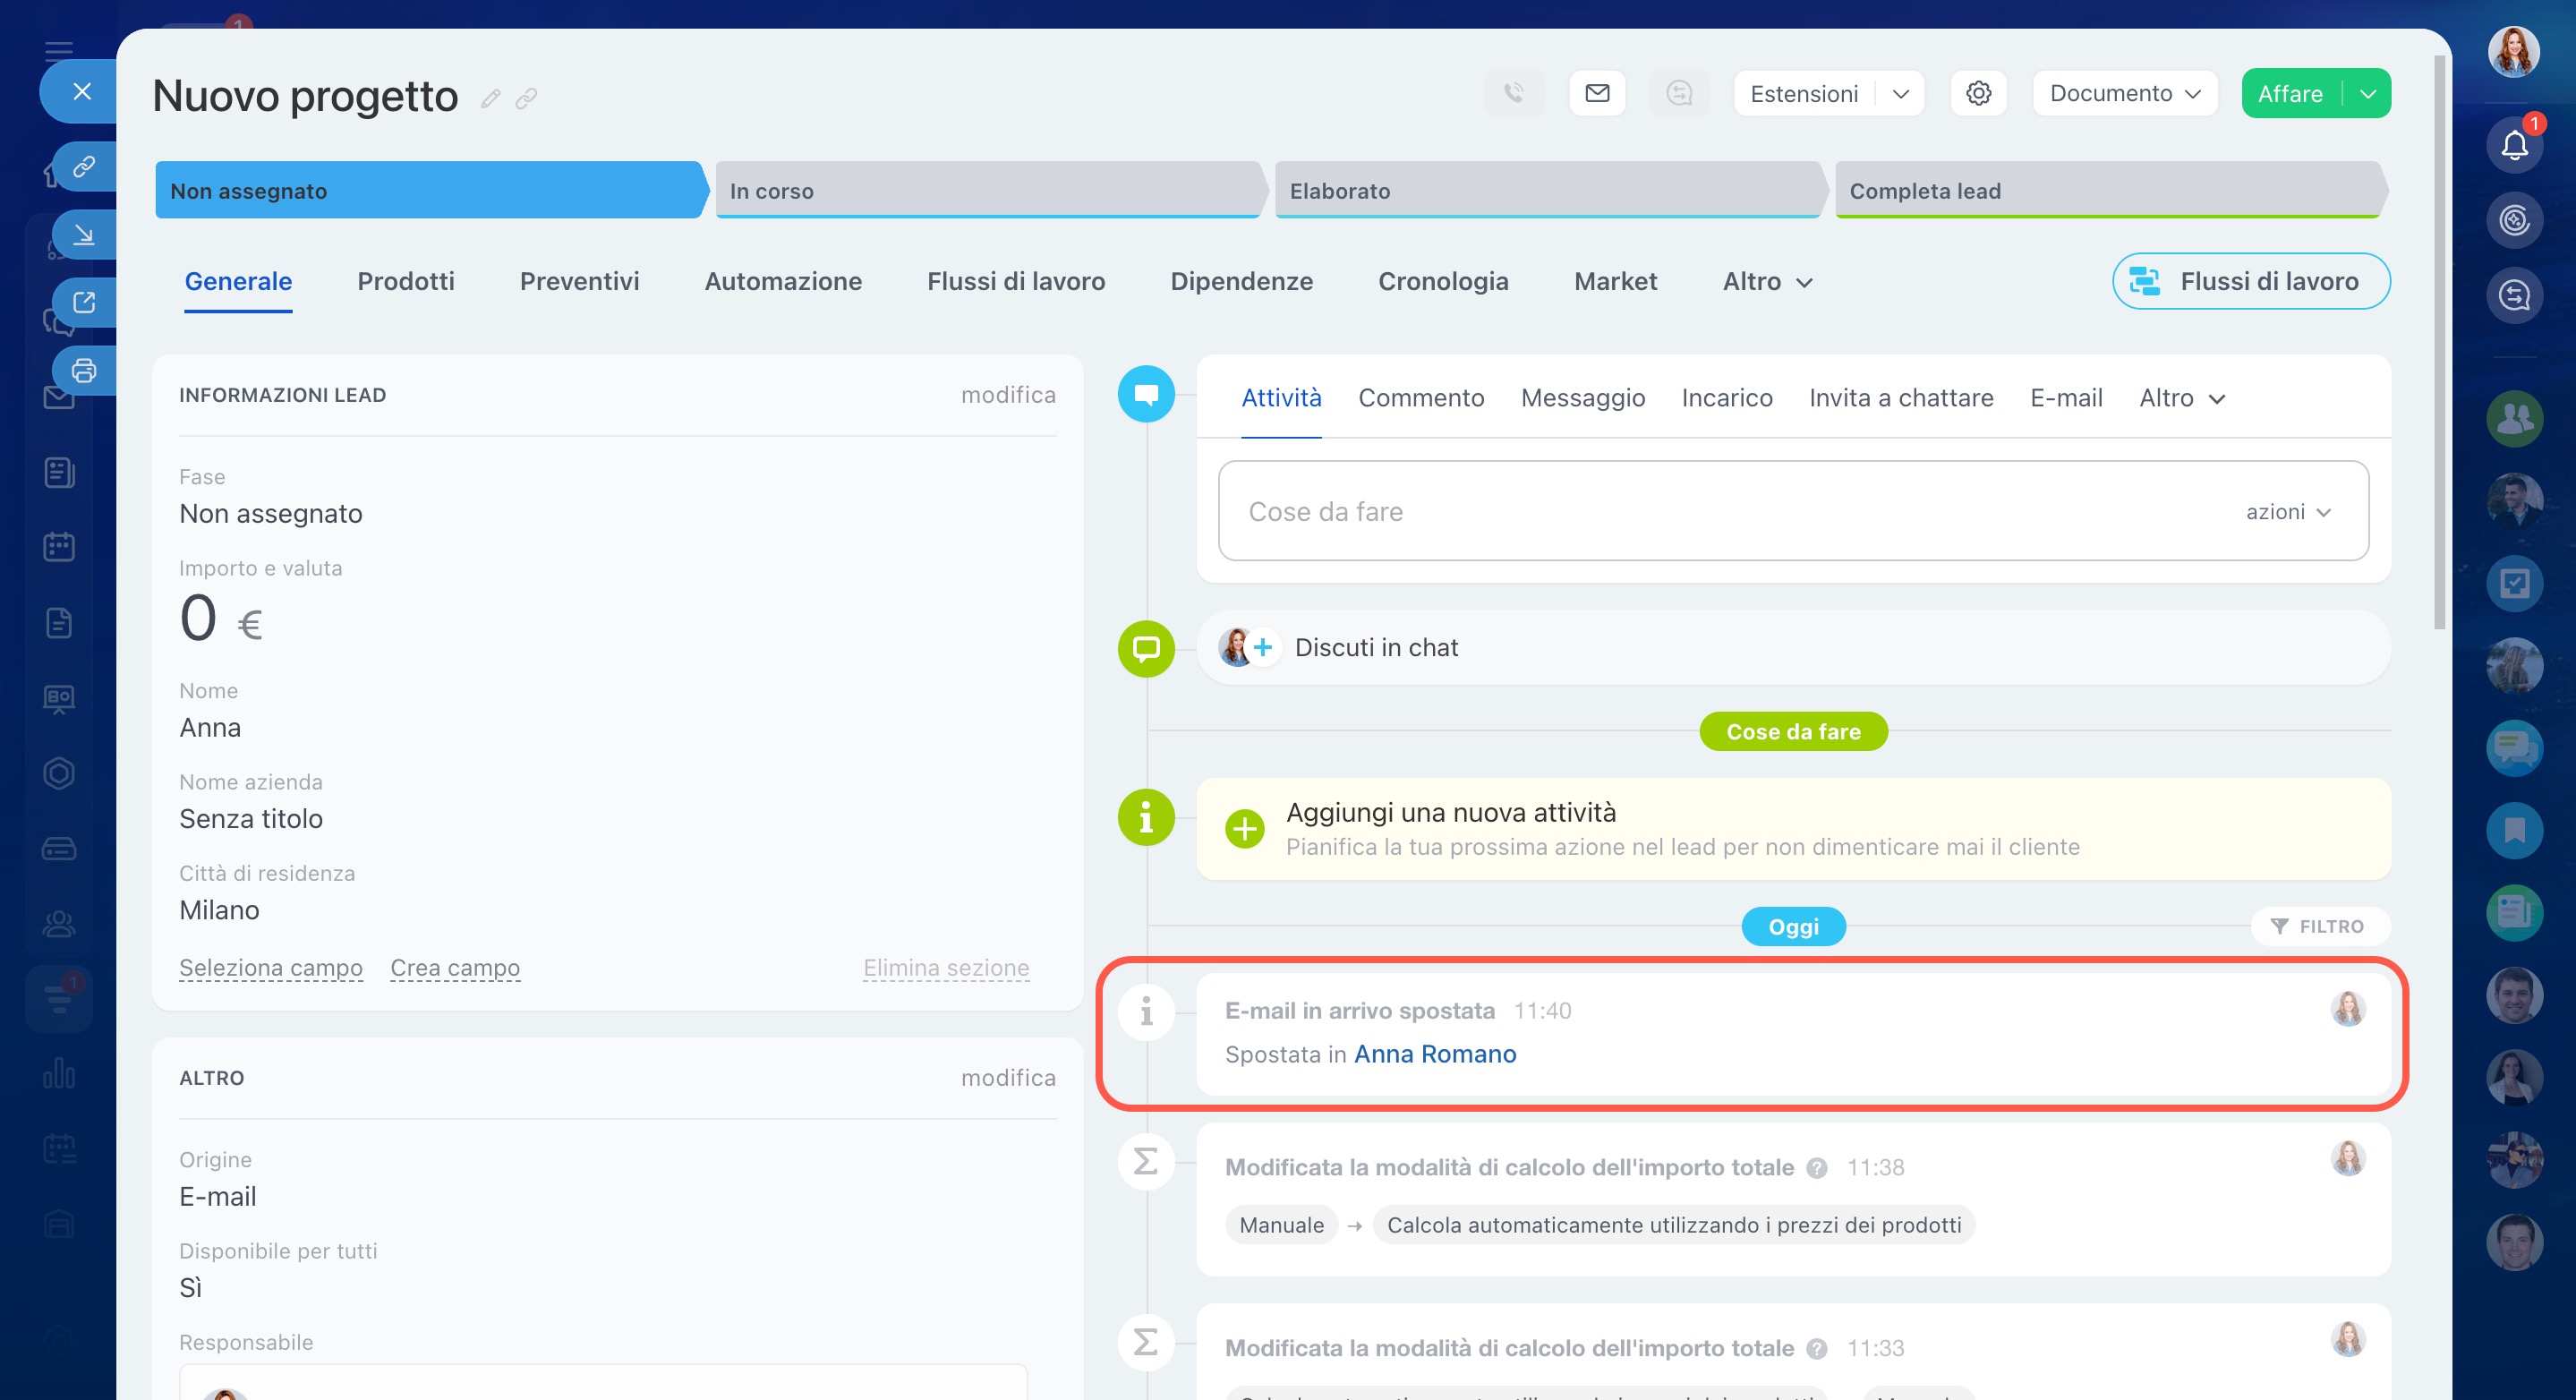The image size is (2576, 1400).
Task: Click the Anna Romano link
Action: pos(1435,1054)
